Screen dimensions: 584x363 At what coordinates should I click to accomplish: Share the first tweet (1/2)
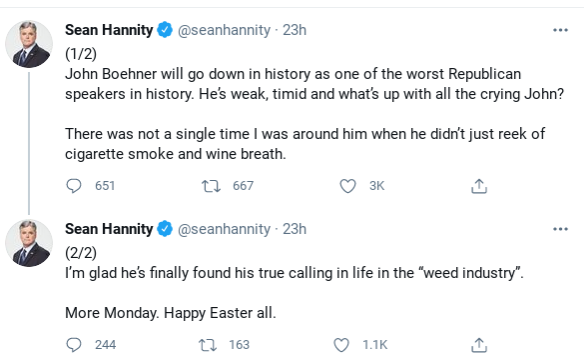(479, 186)
